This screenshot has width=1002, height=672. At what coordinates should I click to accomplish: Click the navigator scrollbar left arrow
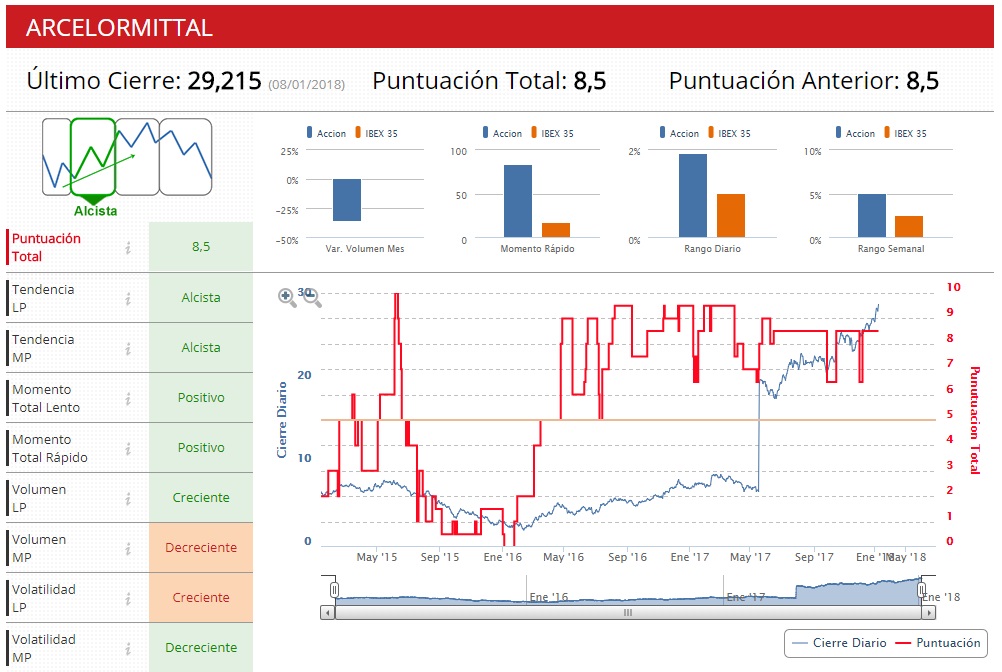328,613
